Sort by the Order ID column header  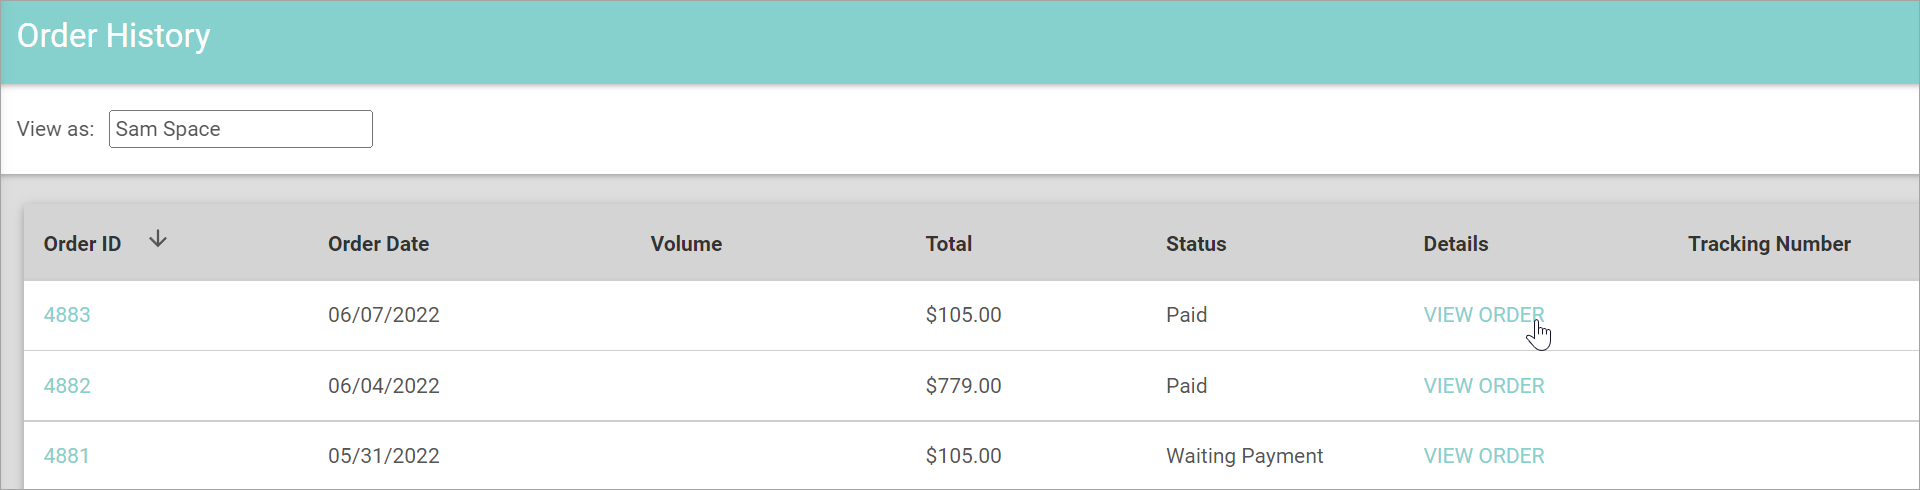(82, 244)
